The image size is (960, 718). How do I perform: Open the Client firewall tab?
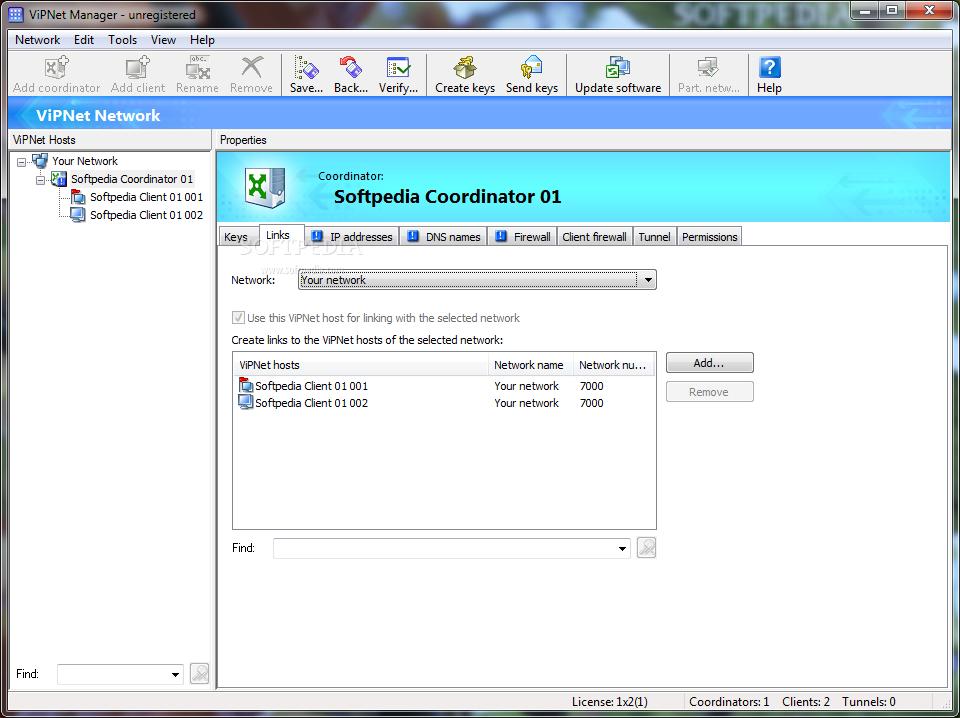click(594, 237)
